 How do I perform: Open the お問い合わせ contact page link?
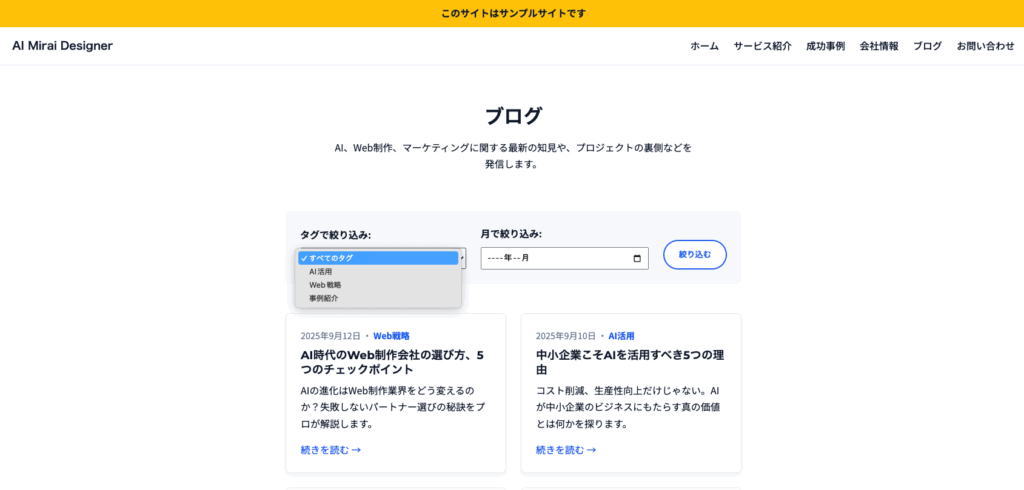point(985,46)
